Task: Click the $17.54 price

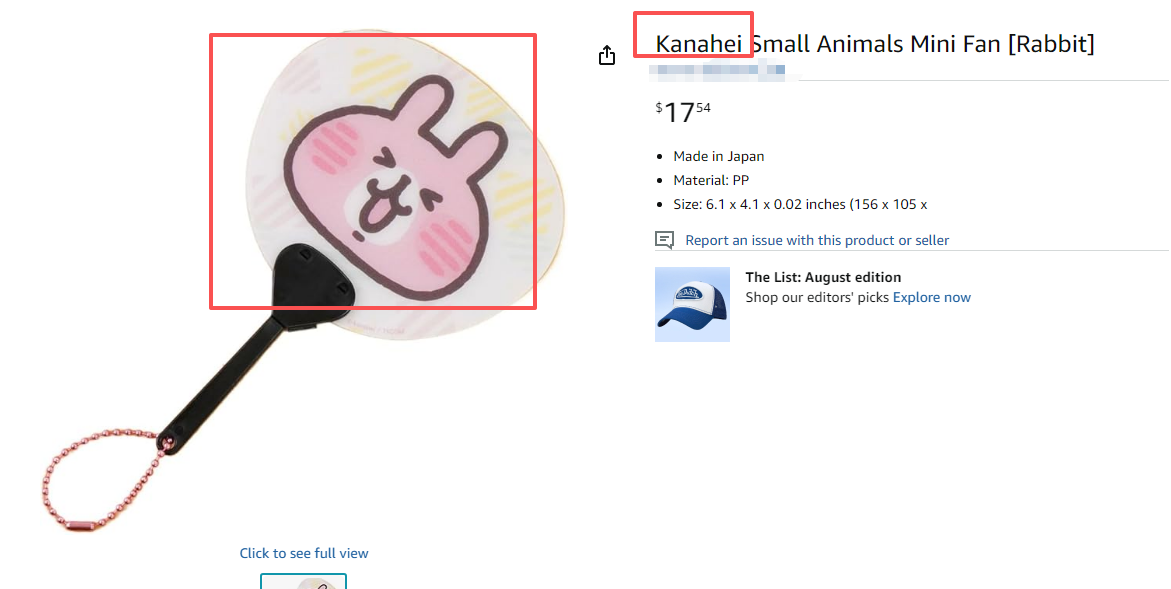Action: [683, 113]
